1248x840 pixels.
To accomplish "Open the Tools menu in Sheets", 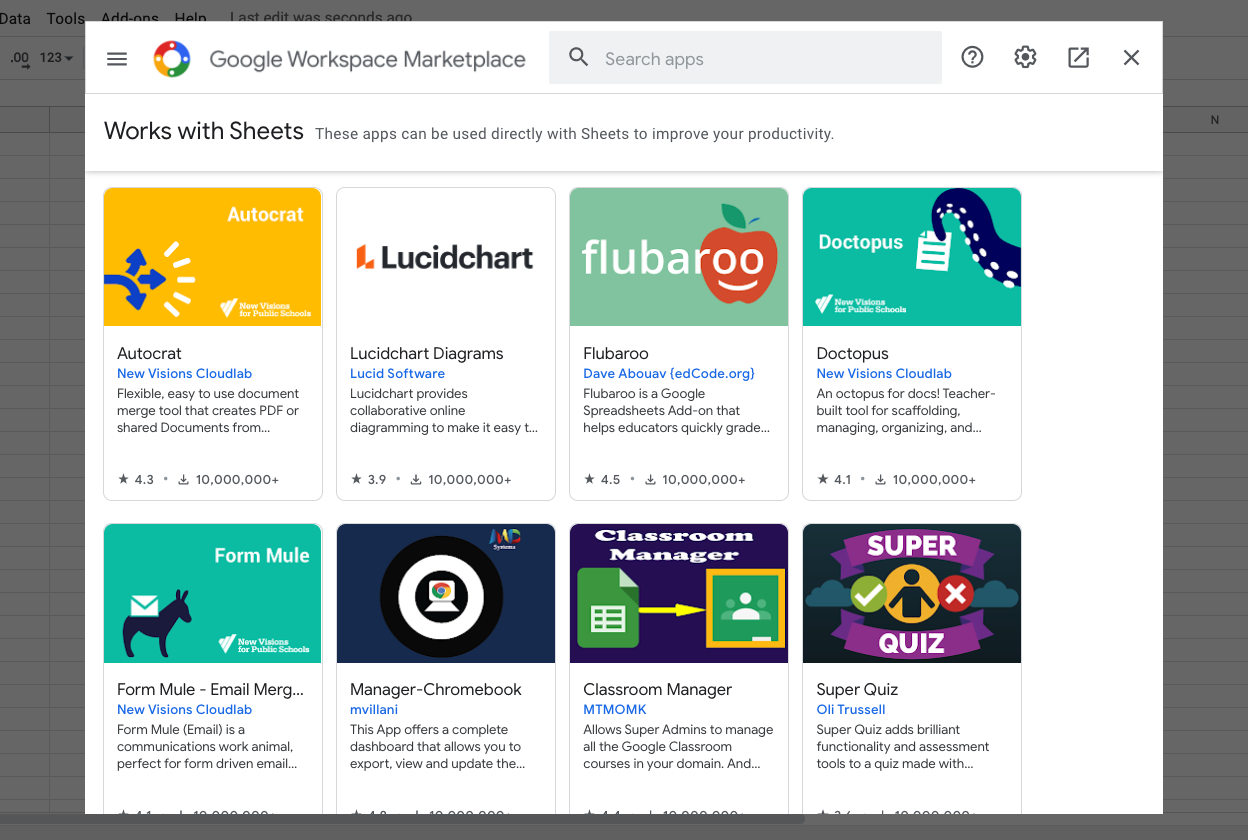I will (x=66, y=18).
